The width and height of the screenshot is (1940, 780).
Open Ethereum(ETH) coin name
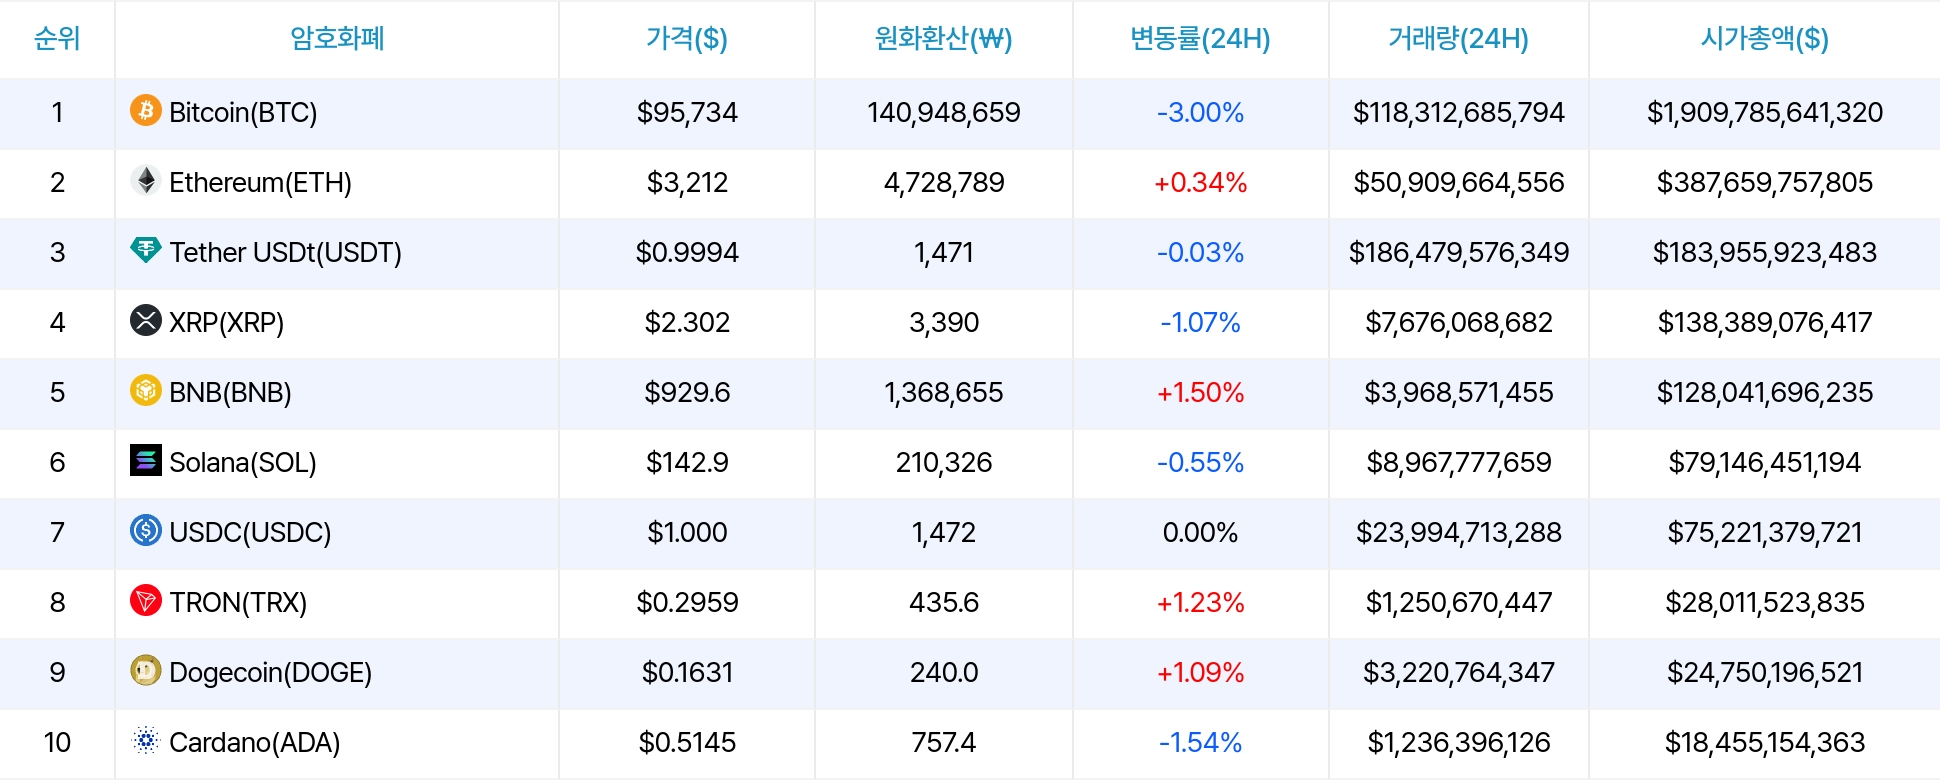tap(260, 182)
